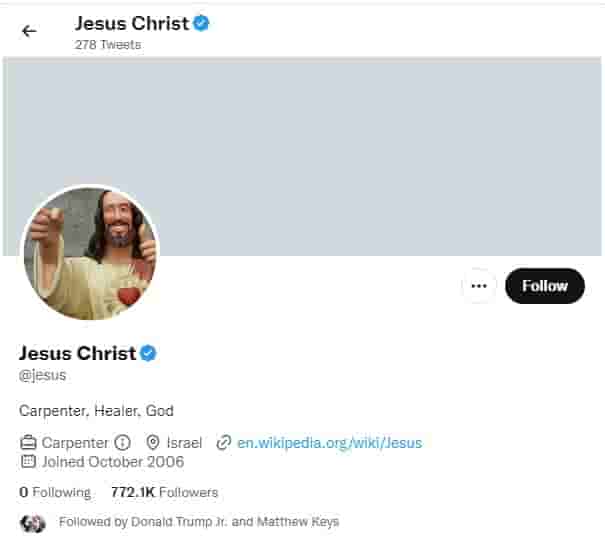View the 0 Following list

coord(55,492)
